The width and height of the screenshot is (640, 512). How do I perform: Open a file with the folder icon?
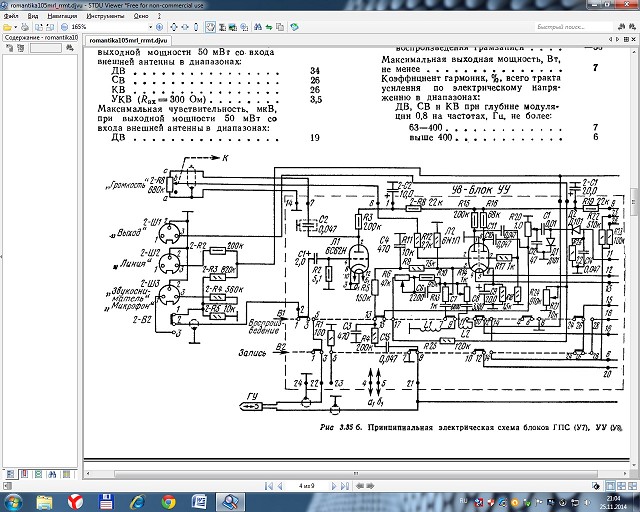(x=7, y=27)
